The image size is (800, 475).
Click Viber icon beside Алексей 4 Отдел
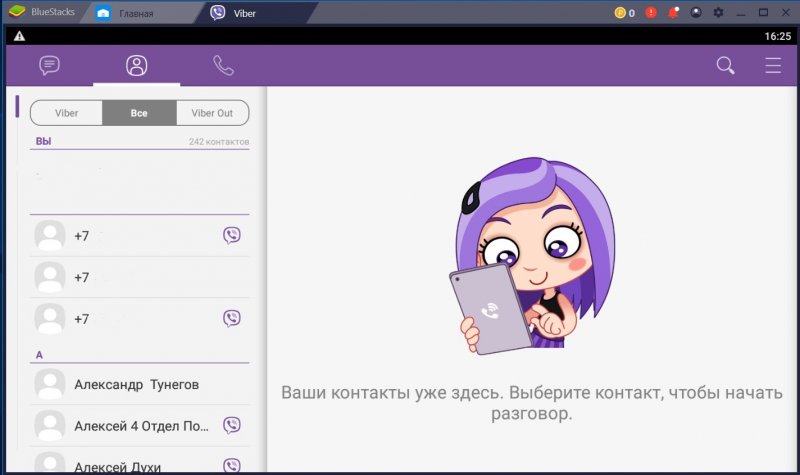click(x=232, y=425)
